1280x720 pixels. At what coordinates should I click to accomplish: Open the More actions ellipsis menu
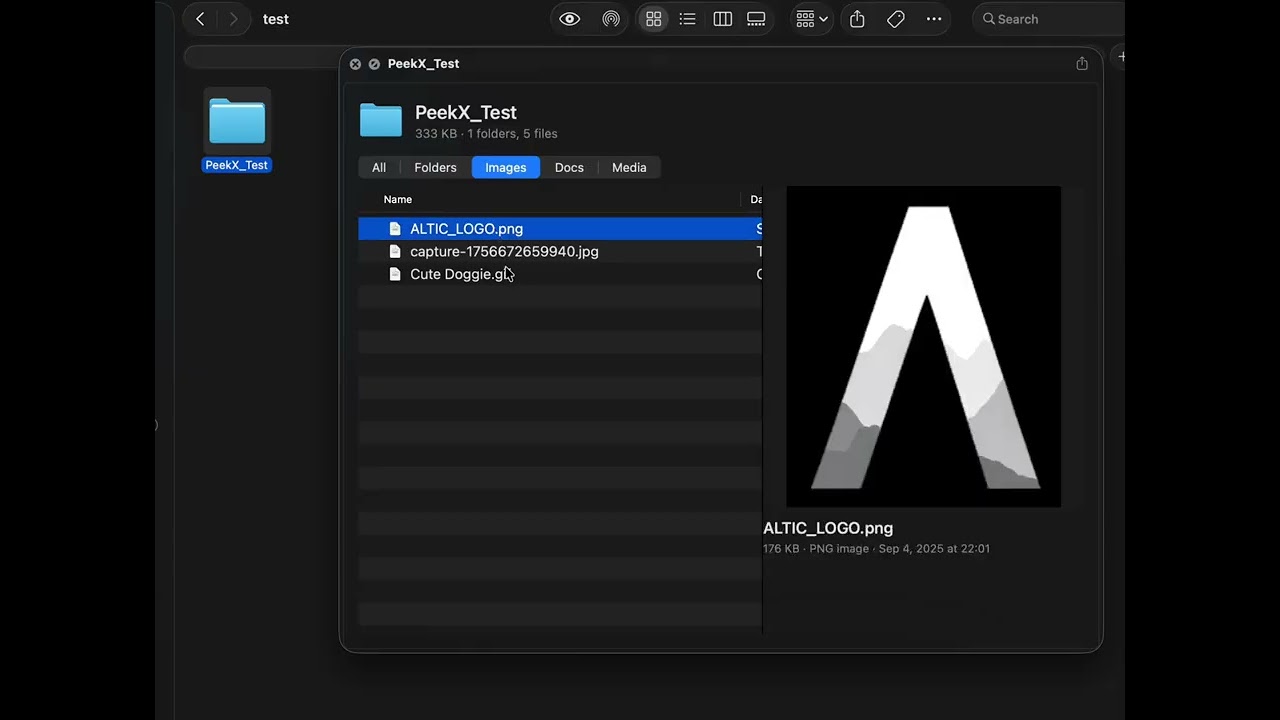click(x=934, y=19)
